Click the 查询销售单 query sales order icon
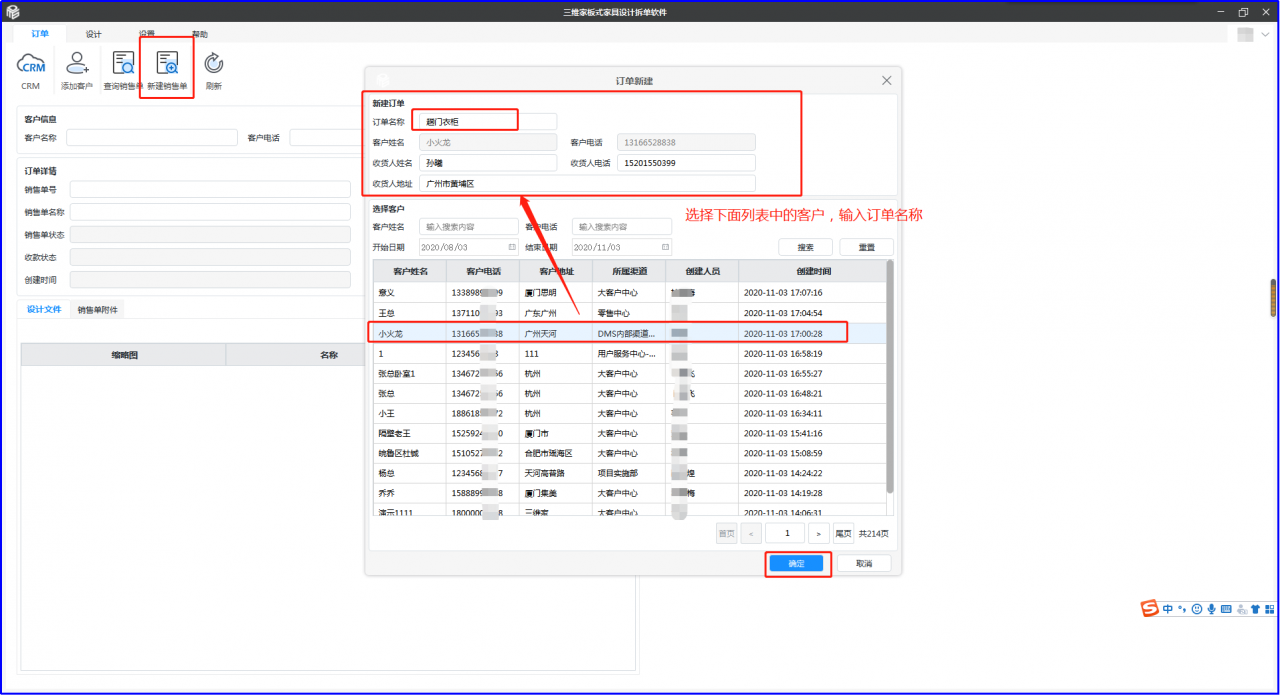Viewport: 1280px width, 696px height. pyautogui.click(x=123, y=64)
